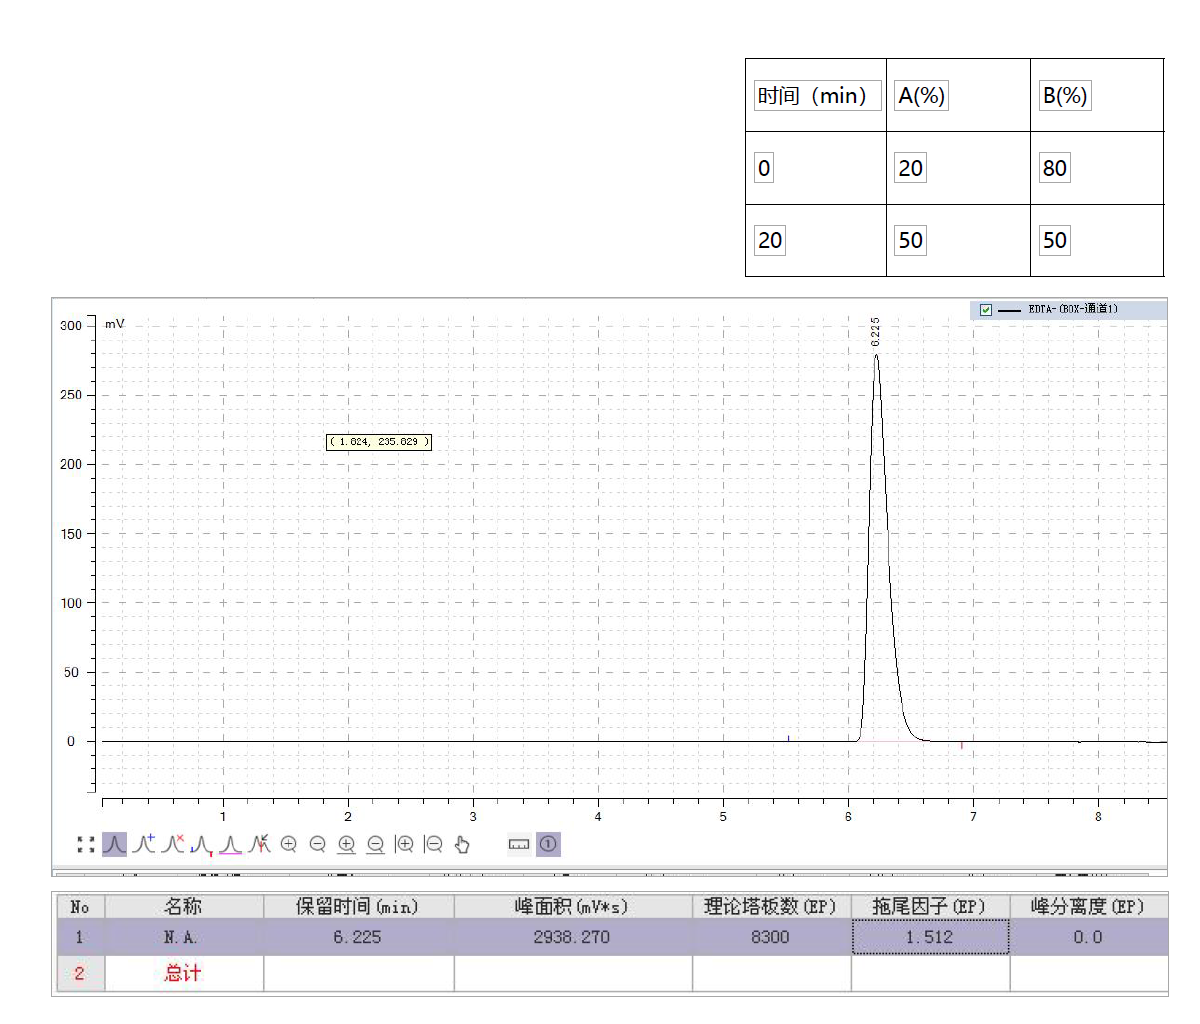Click the vertical zoom out magnifier icon

click(x=433, y=845)
